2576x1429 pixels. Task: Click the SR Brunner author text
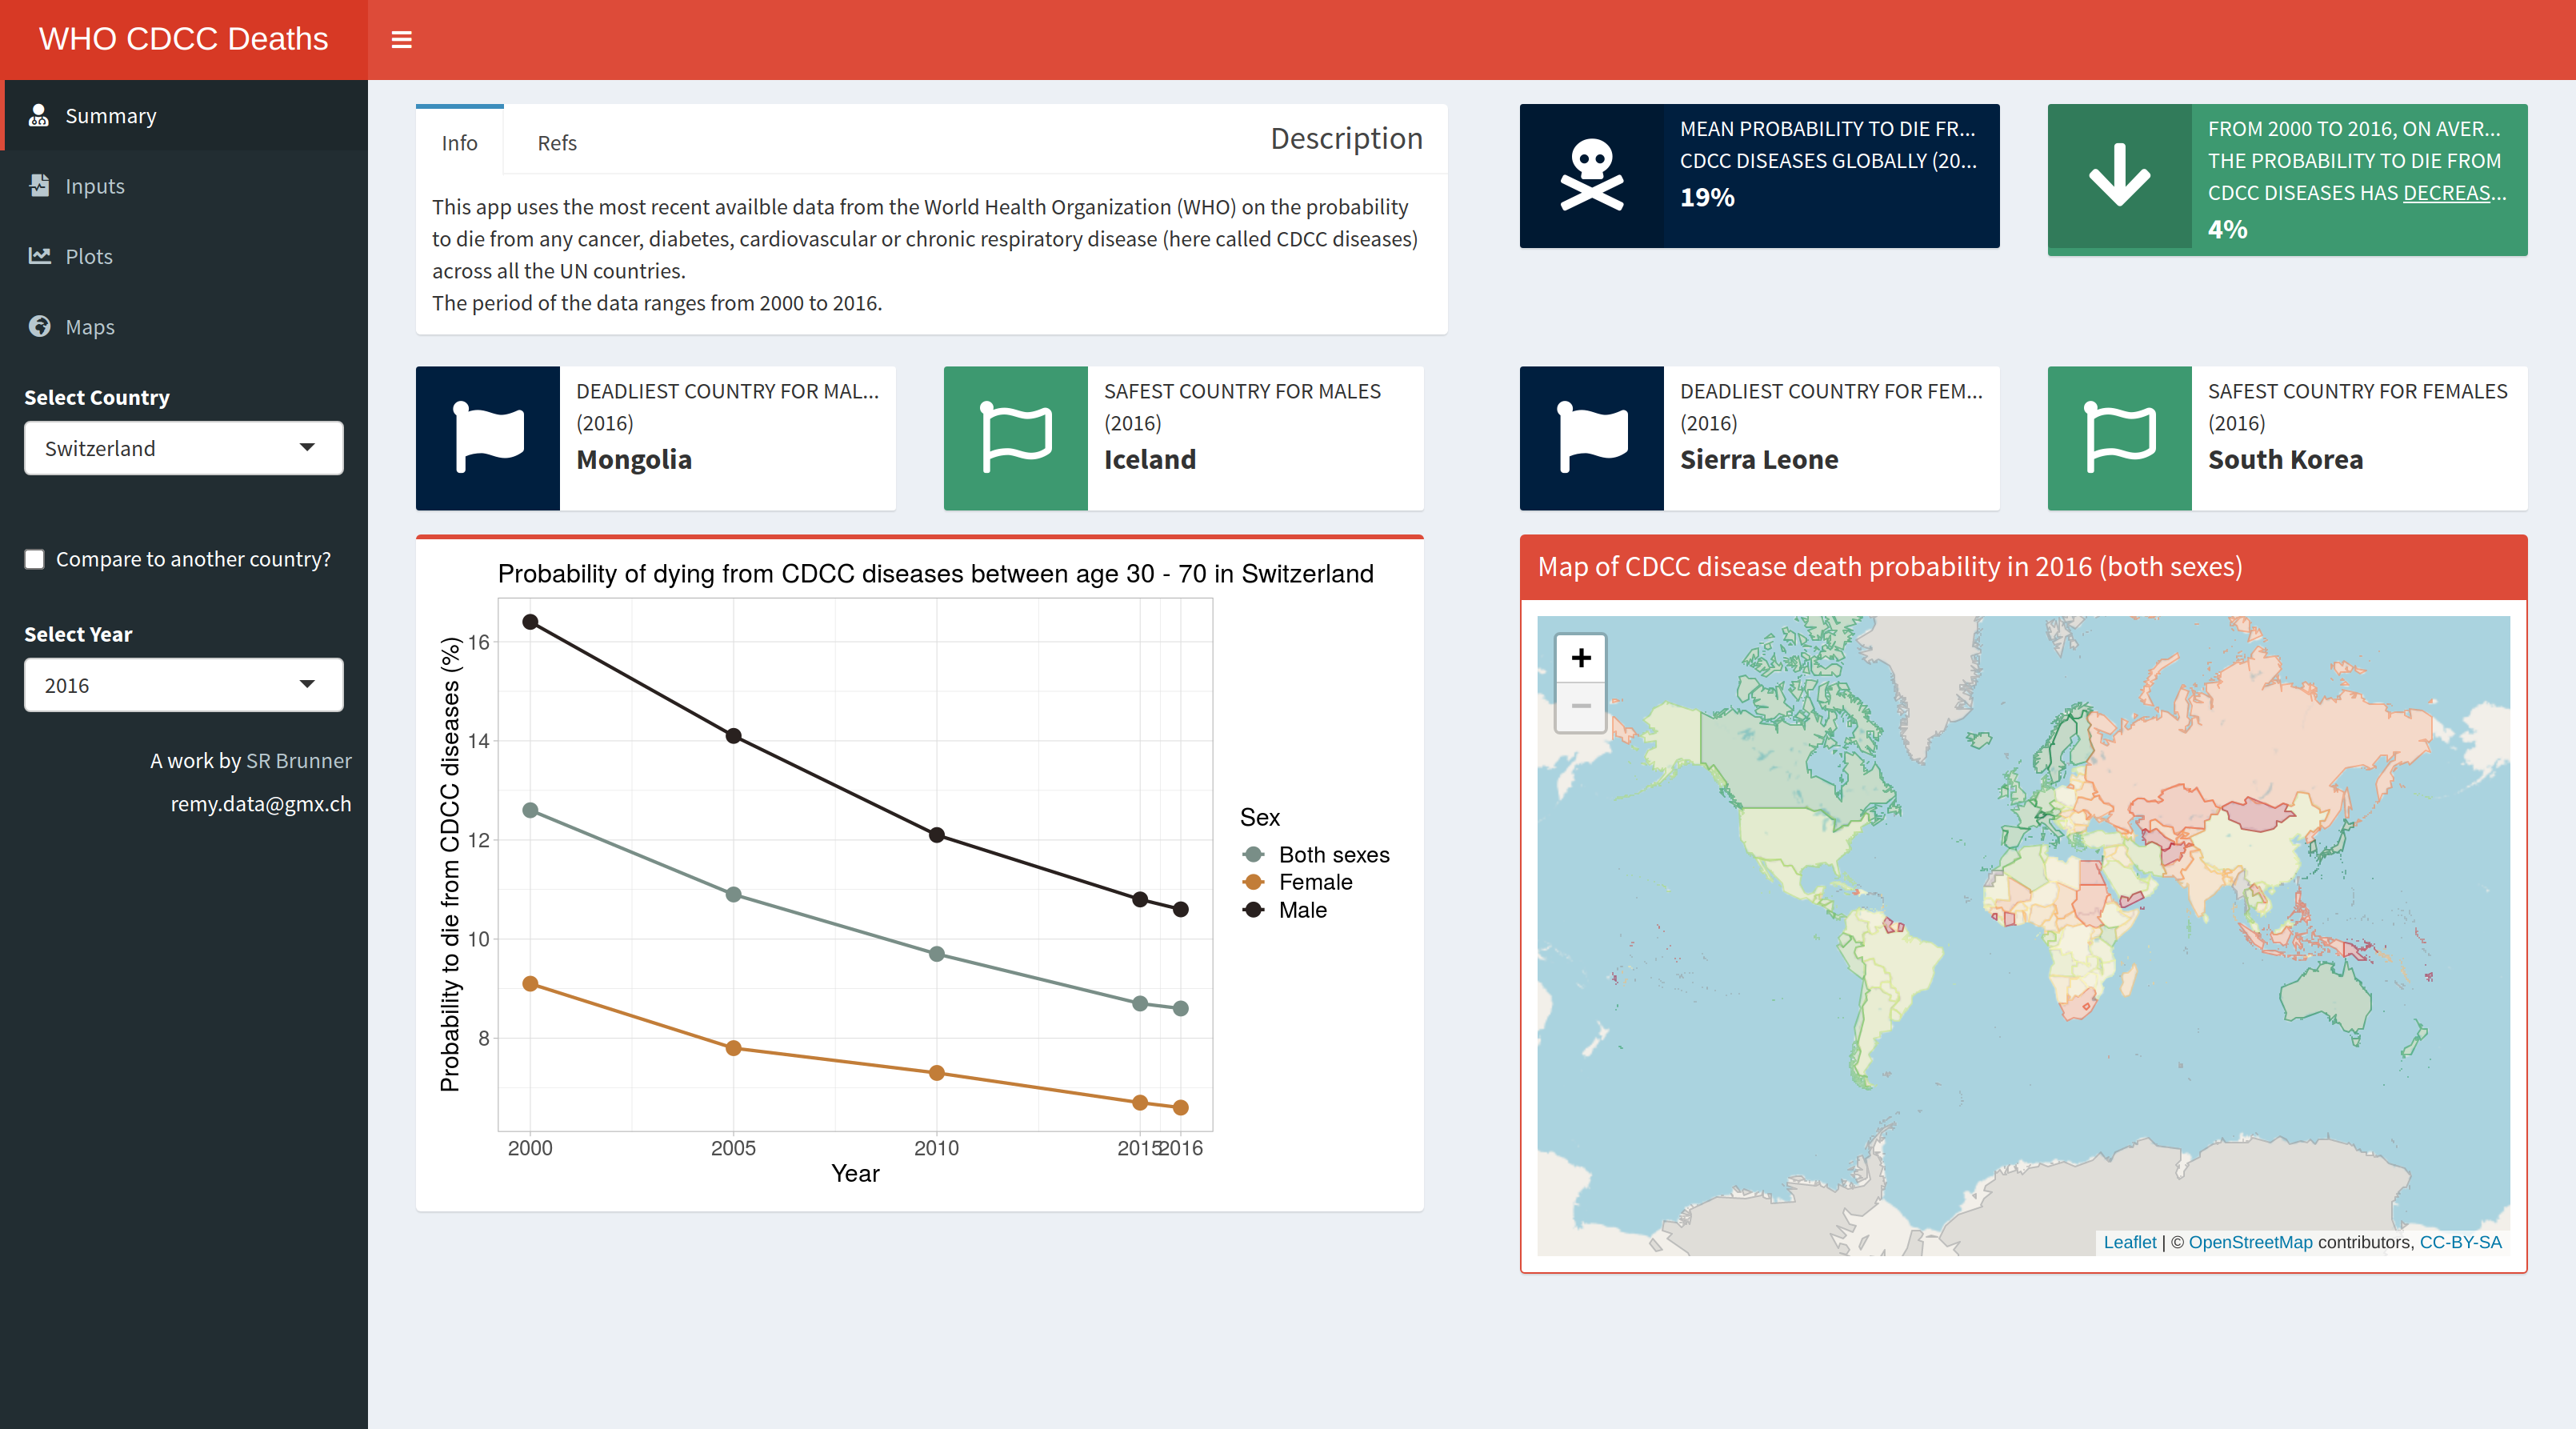tap(299, 761)
